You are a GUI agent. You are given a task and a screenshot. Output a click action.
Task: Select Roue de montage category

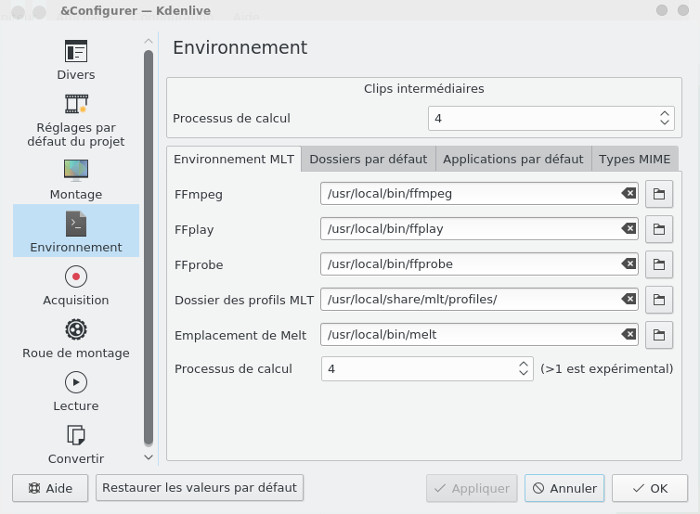[76, 338]
